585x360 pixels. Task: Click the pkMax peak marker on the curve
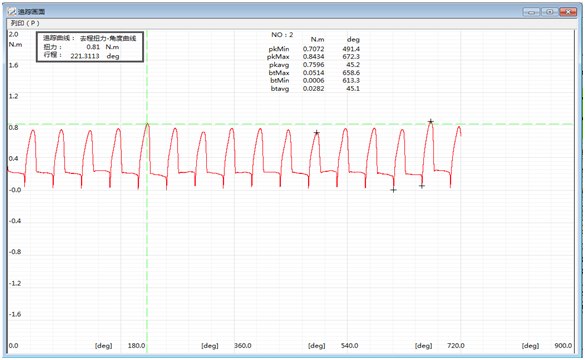431,122
